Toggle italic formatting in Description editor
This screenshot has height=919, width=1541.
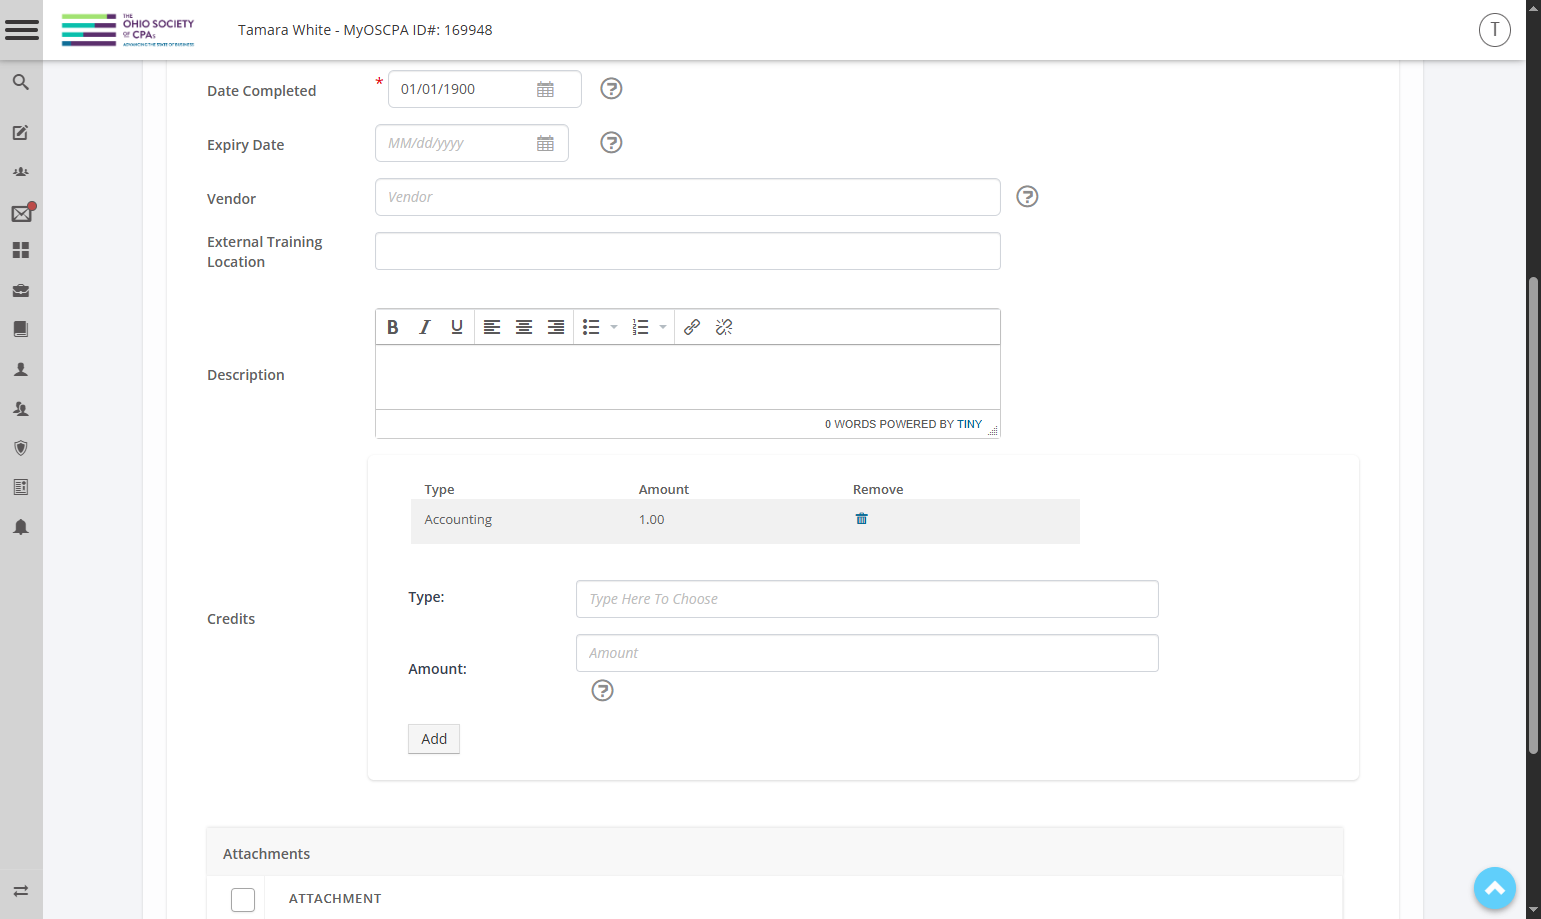click(425, 327)
